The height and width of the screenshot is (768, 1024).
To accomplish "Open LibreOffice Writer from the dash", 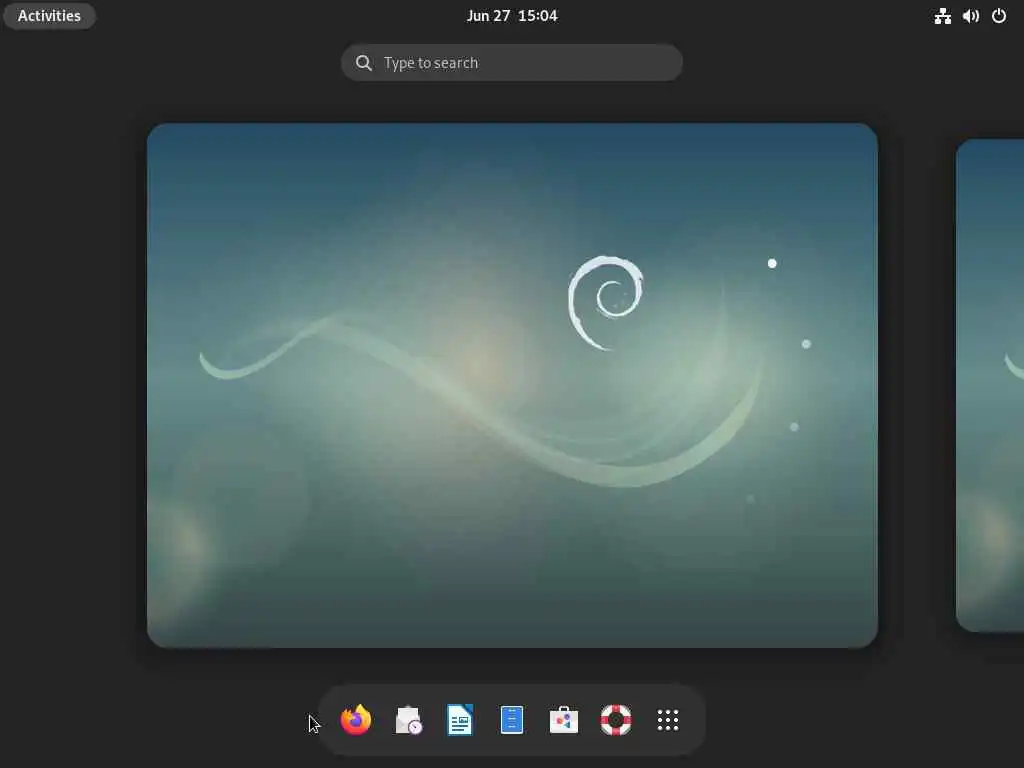I will point(460,720).
